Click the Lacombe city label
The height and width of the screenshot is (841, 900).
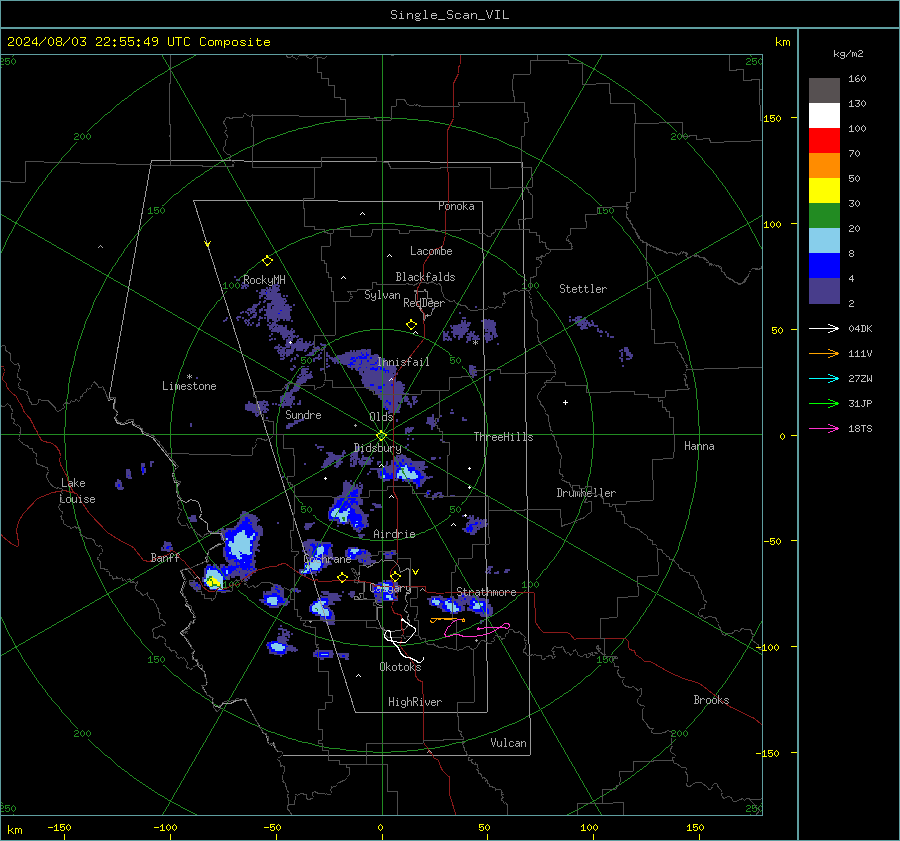pyautogui.click(x=431, y=251)
